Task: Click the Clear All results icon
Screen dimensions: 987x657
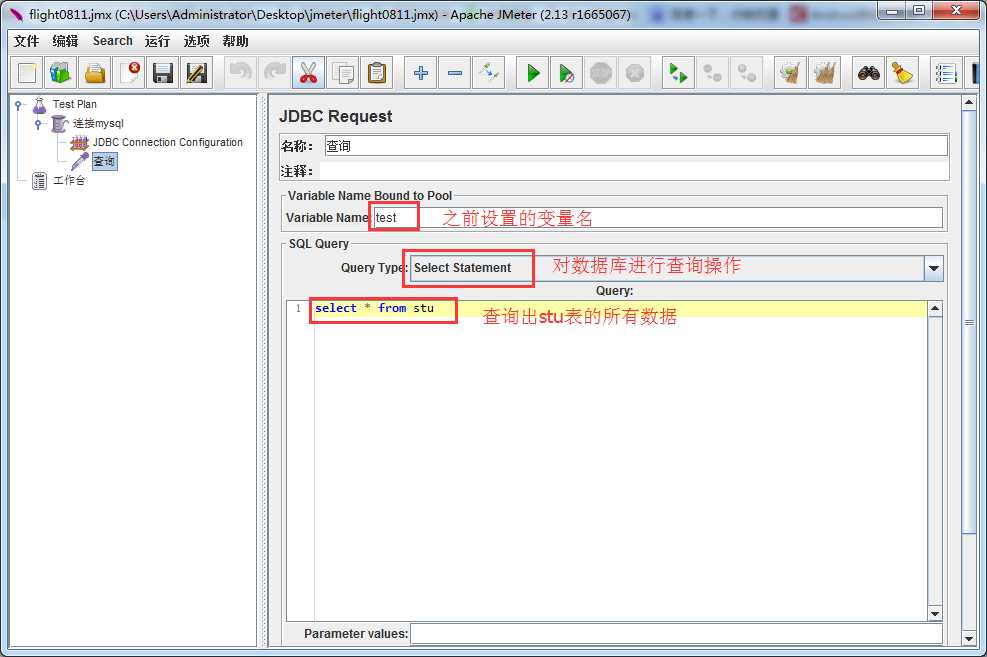Action: pyautogui.click(x=824, y=74)
